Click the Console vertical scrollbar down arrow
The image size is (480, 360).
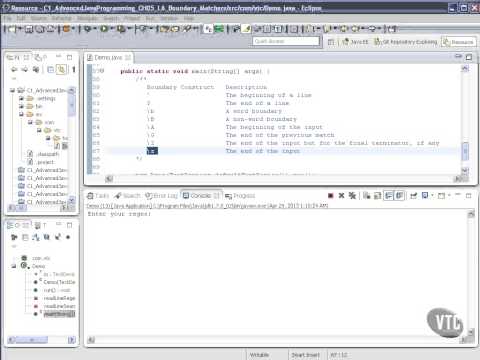(471, 332)
